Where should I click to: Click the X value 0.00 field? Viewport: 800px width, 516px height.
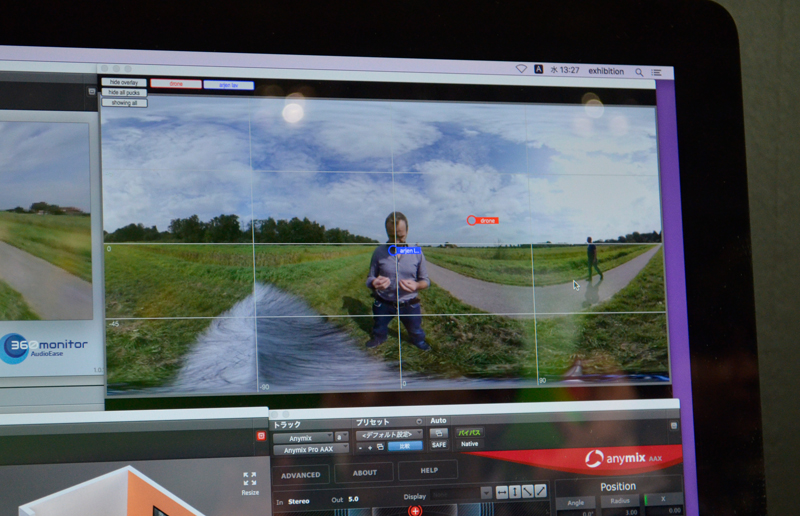point(664,510)
